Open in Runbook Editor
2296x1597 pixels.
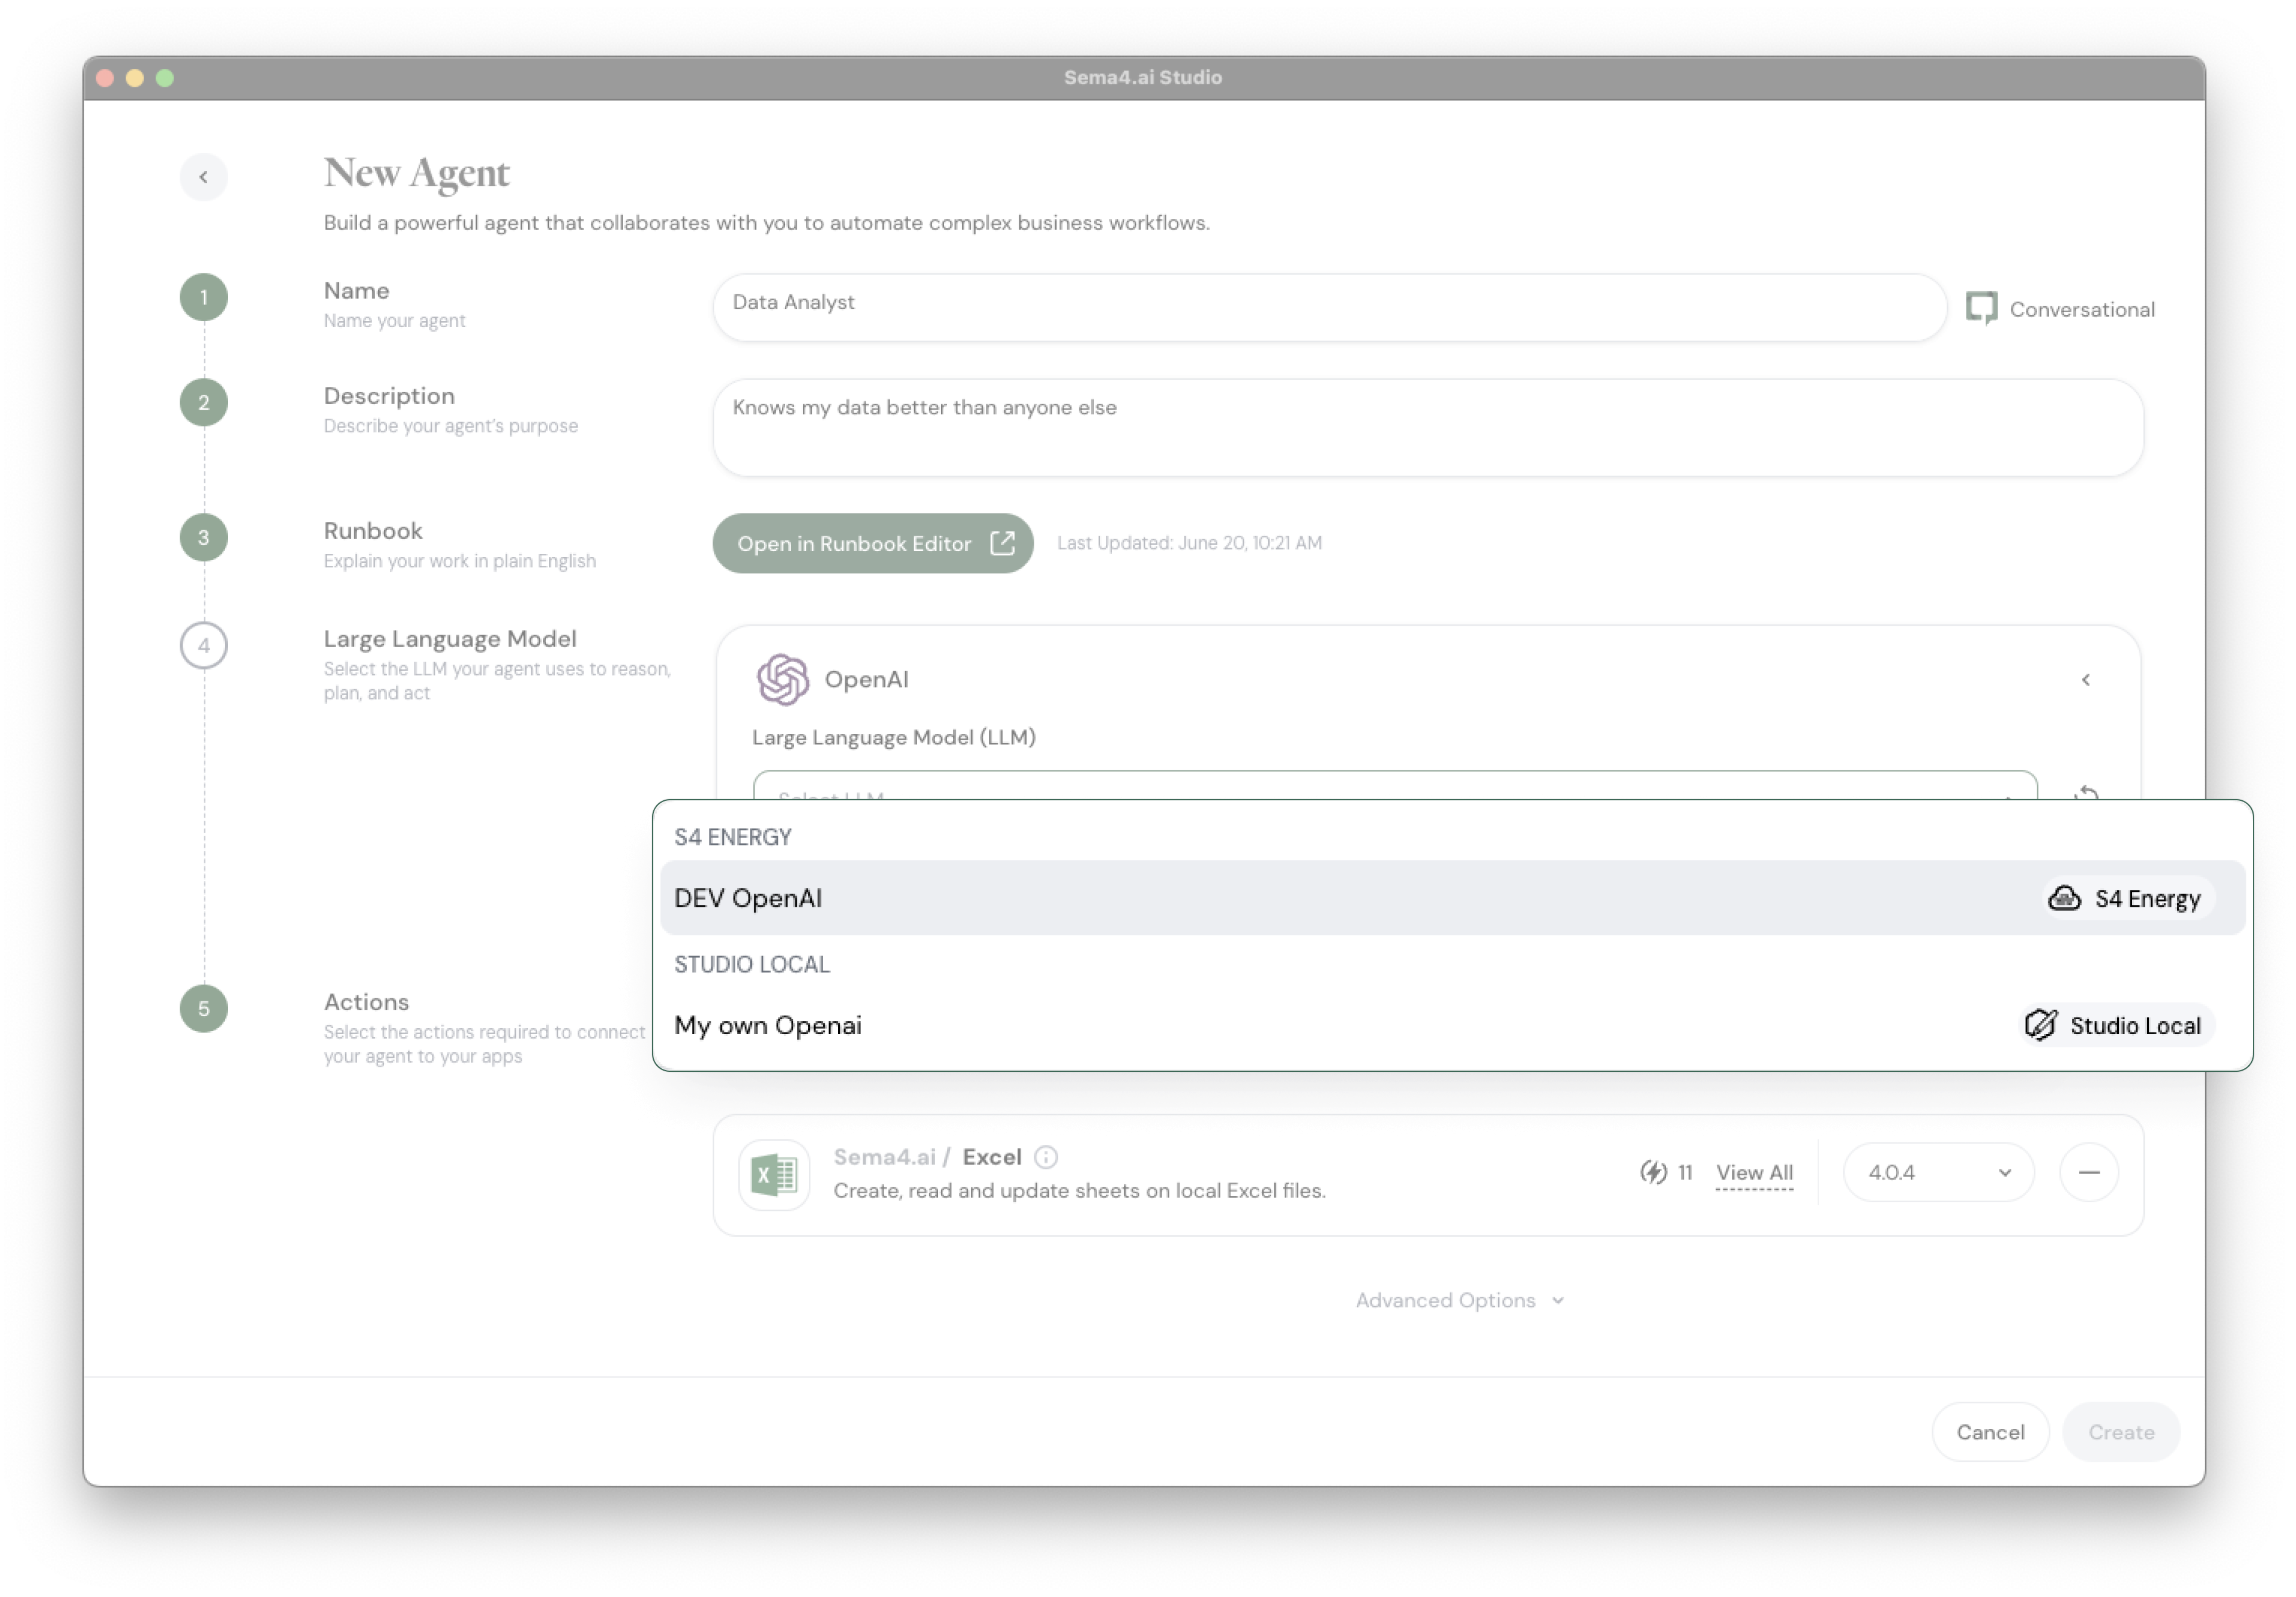tap(872, 543)
